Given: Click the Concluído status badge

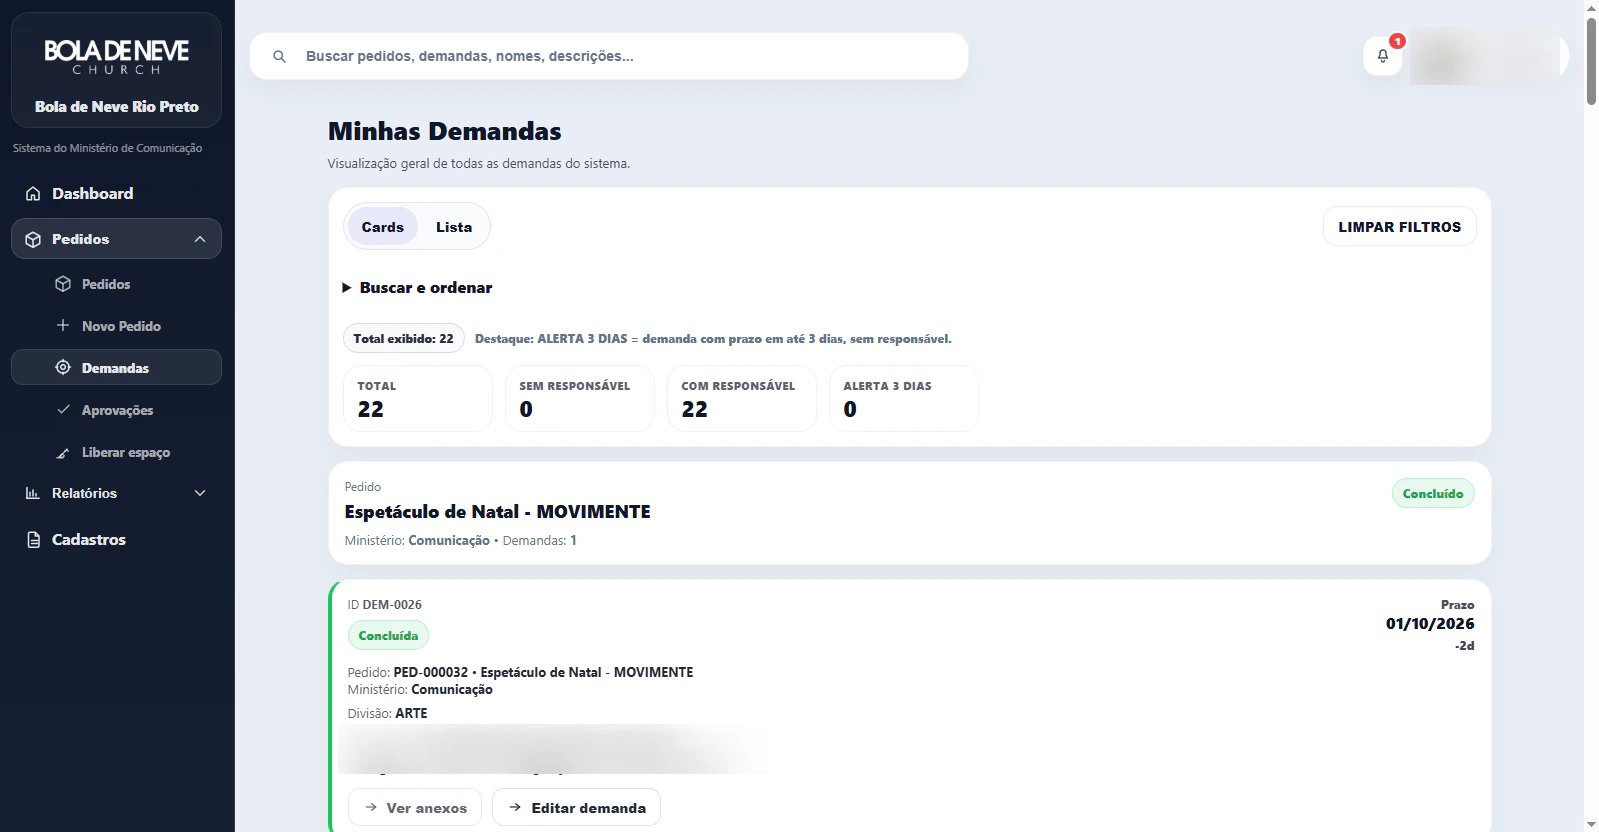Looking at the screenshot, I should coord(1433,494).
